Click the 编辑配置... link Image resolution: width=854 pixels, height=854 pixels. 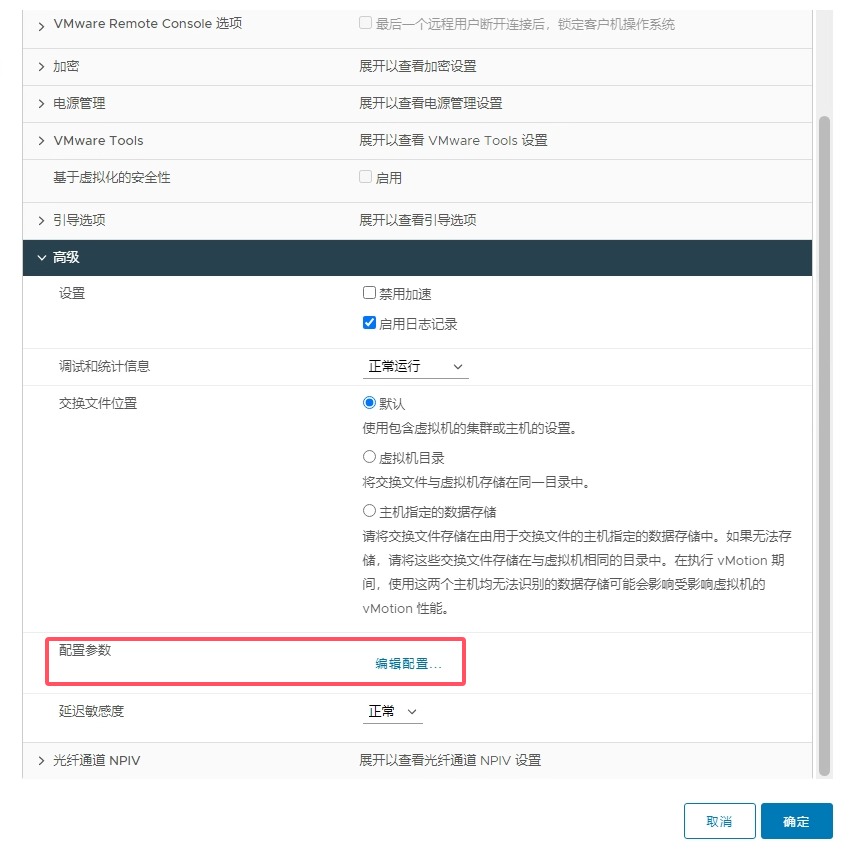[x=408, y=664]
